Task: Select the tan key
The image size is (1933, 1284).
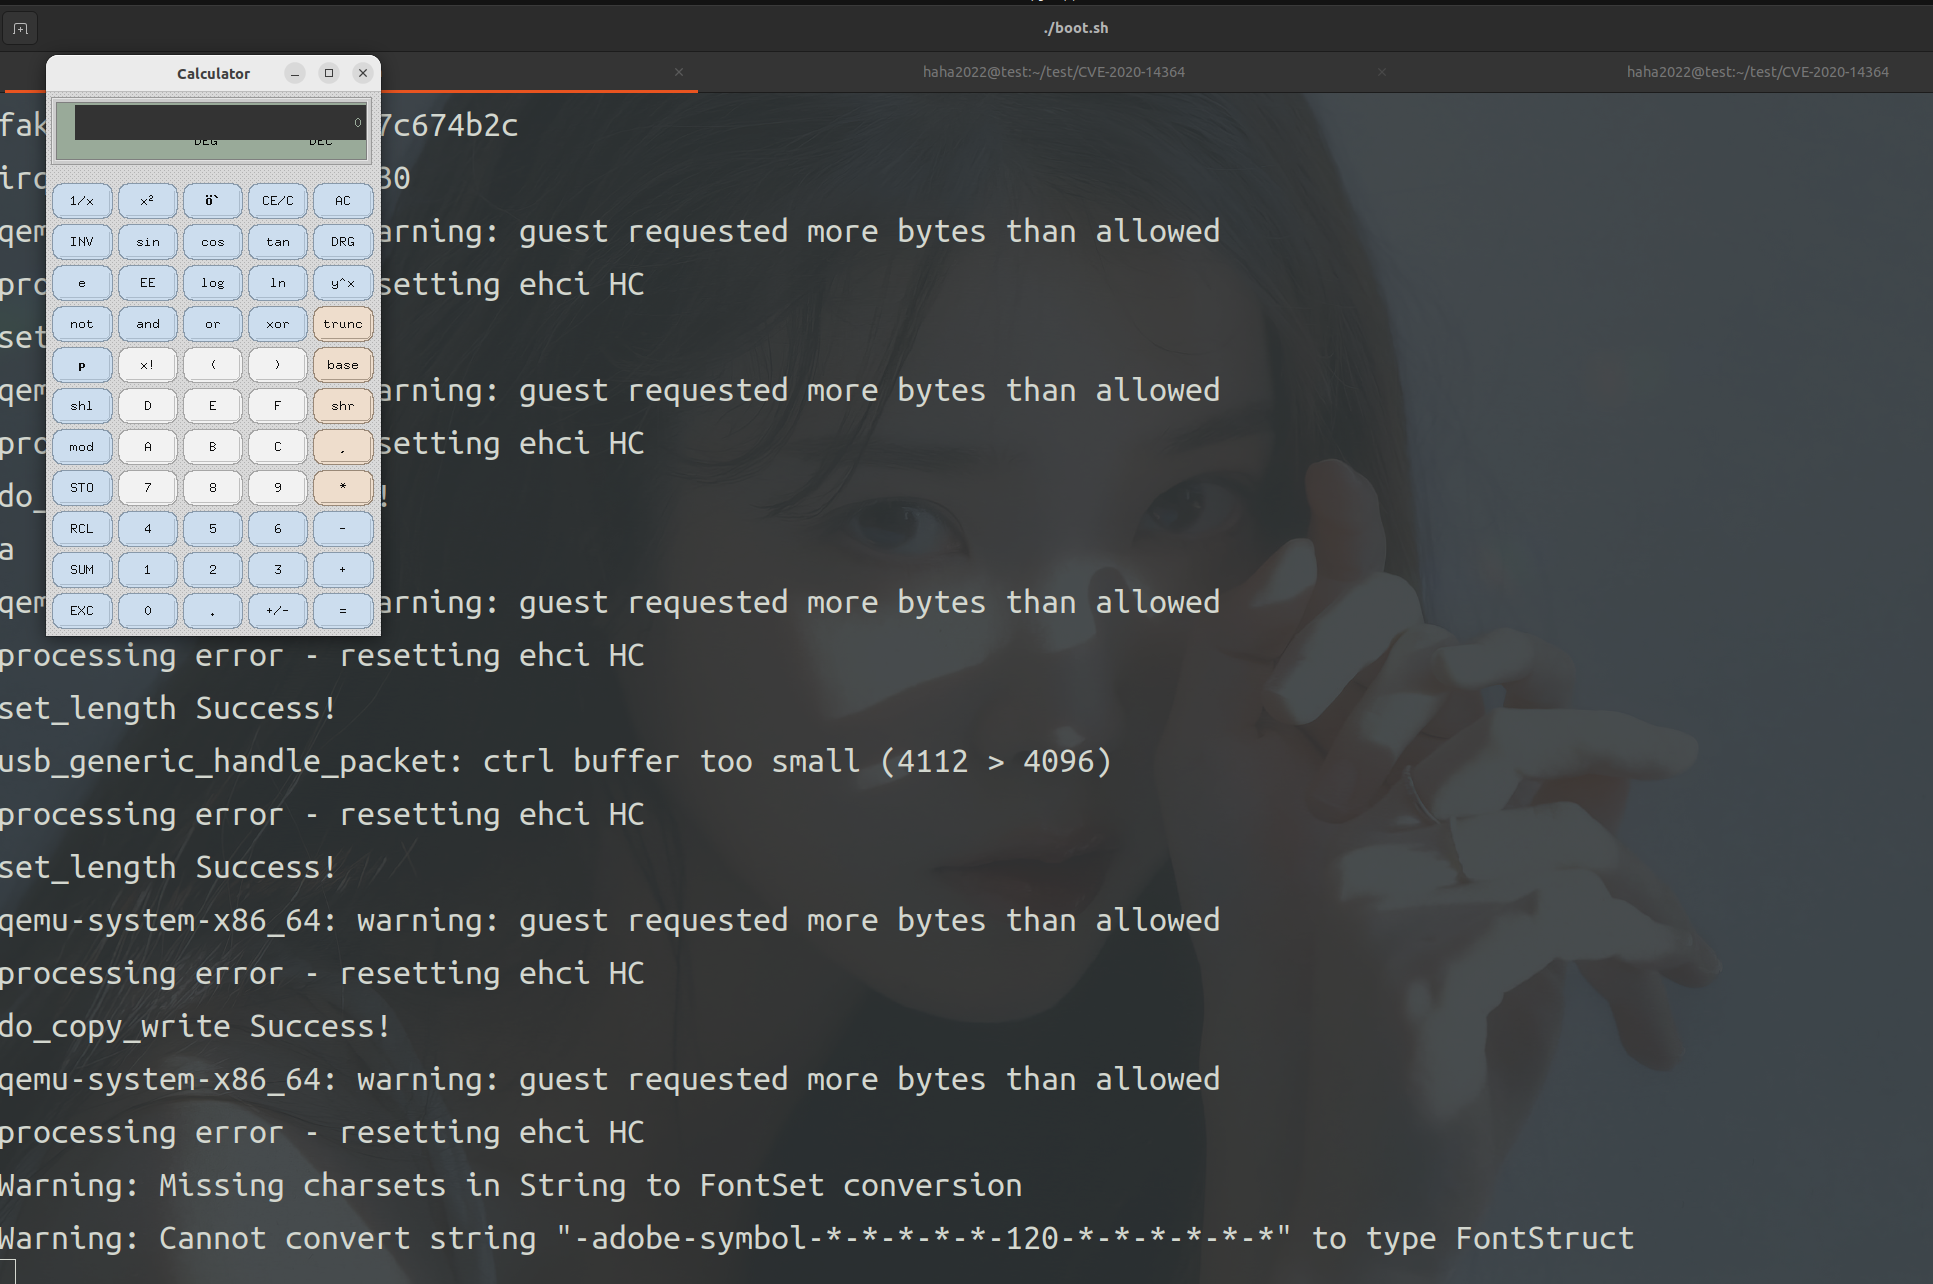Action: [x=277, y=242]
